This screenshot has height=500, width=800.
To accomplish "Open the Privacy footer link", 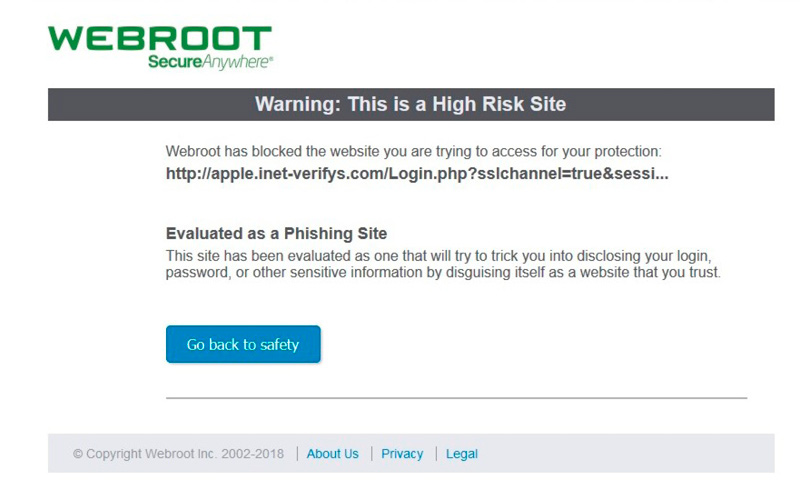I will click(402, 454).
